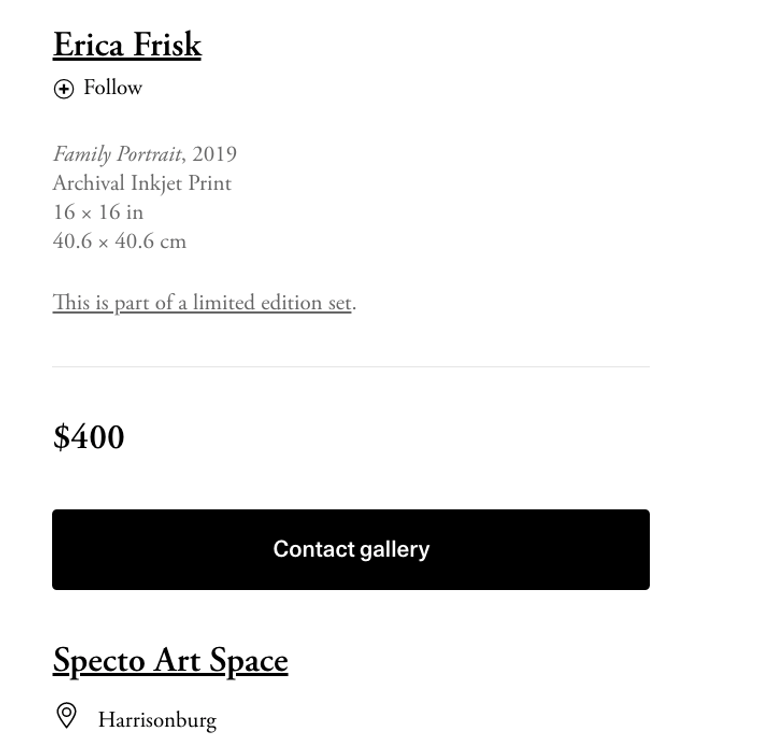Click the 16 × 16 in dimensions
Screen dimensions: 759x752
[98, 212]
